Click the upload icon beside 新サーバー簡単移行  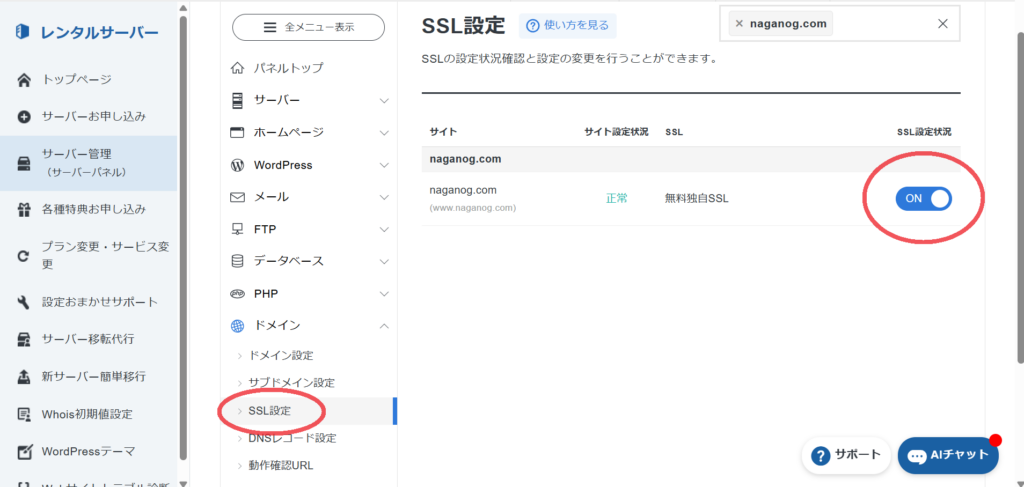tap(24, 377)
